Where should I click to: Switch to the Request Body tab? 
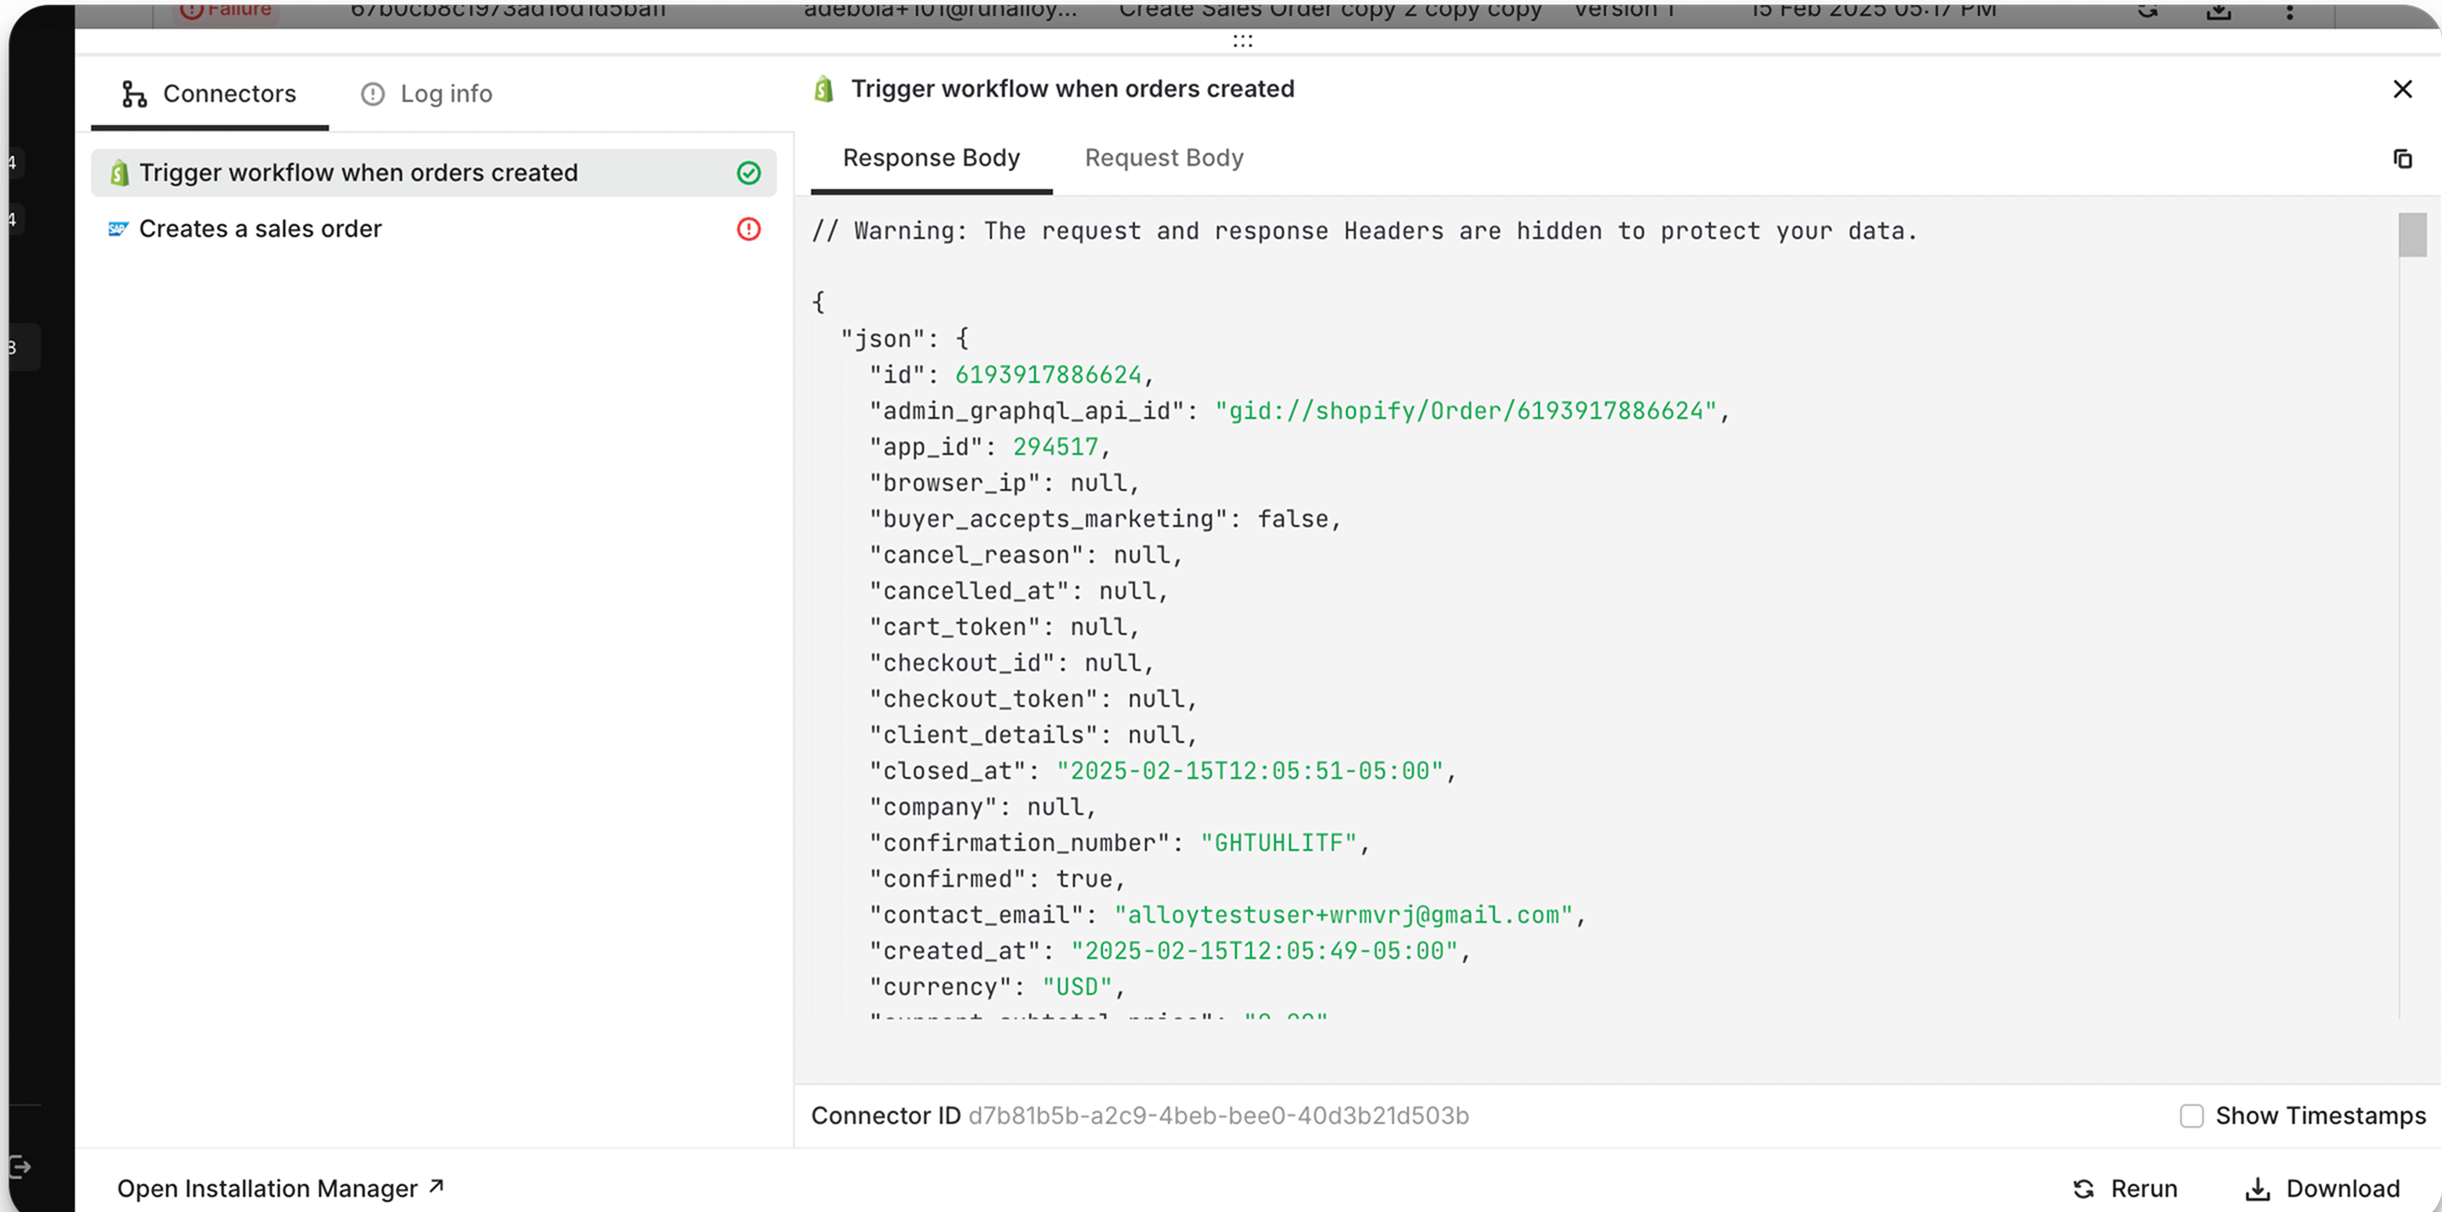[1164, 158]
